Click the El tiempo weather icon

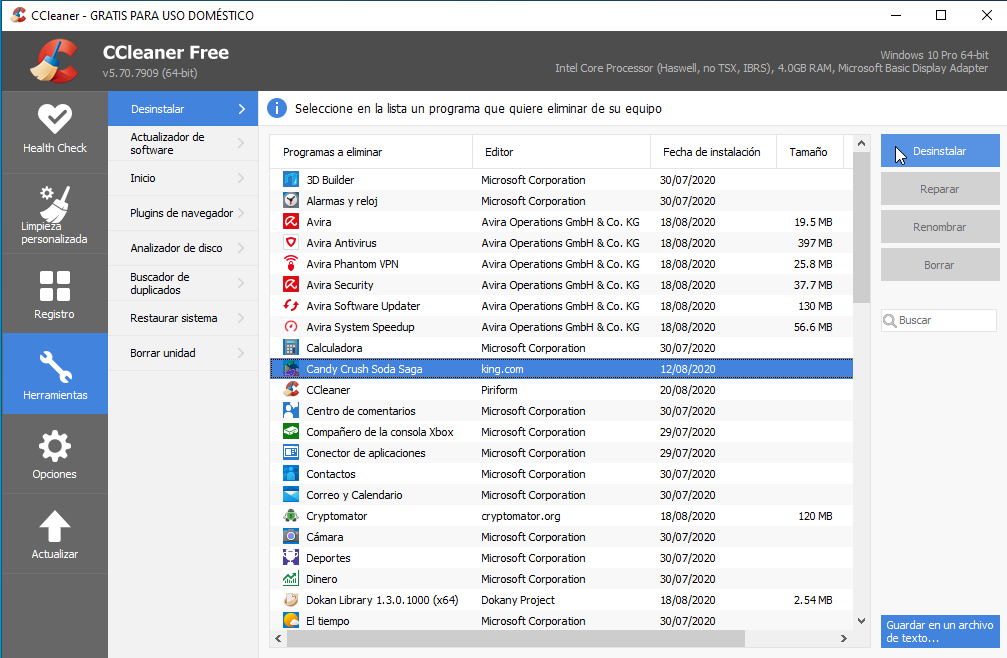point(291,621)
